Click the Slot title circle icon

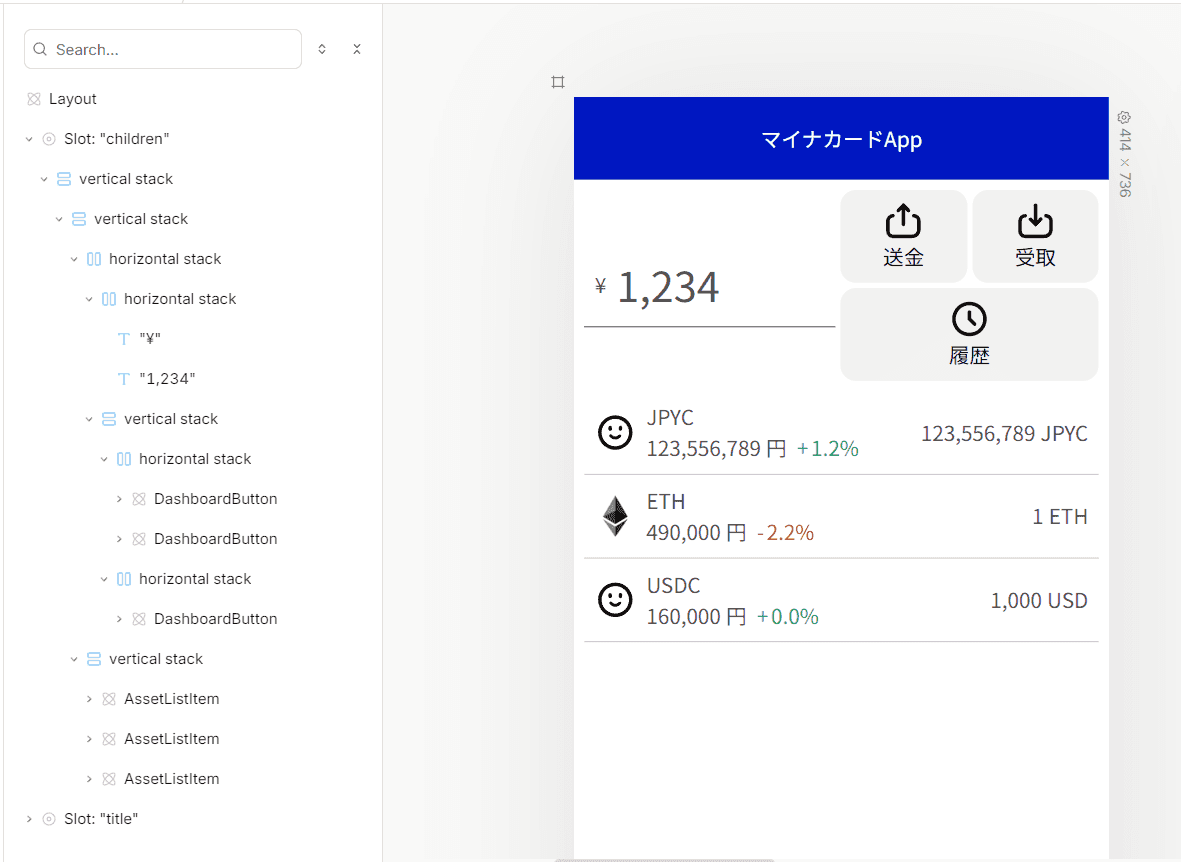[x=49, y=818]
